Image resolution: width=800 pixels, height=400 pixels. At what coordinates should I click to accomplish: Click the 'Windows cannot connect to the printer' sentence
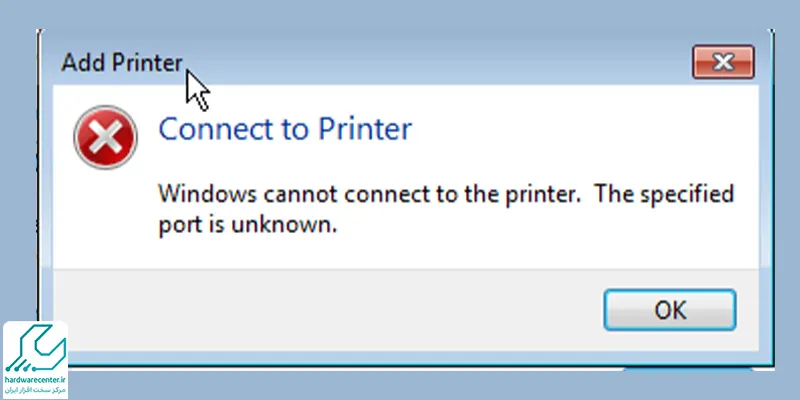pos(370,194)
